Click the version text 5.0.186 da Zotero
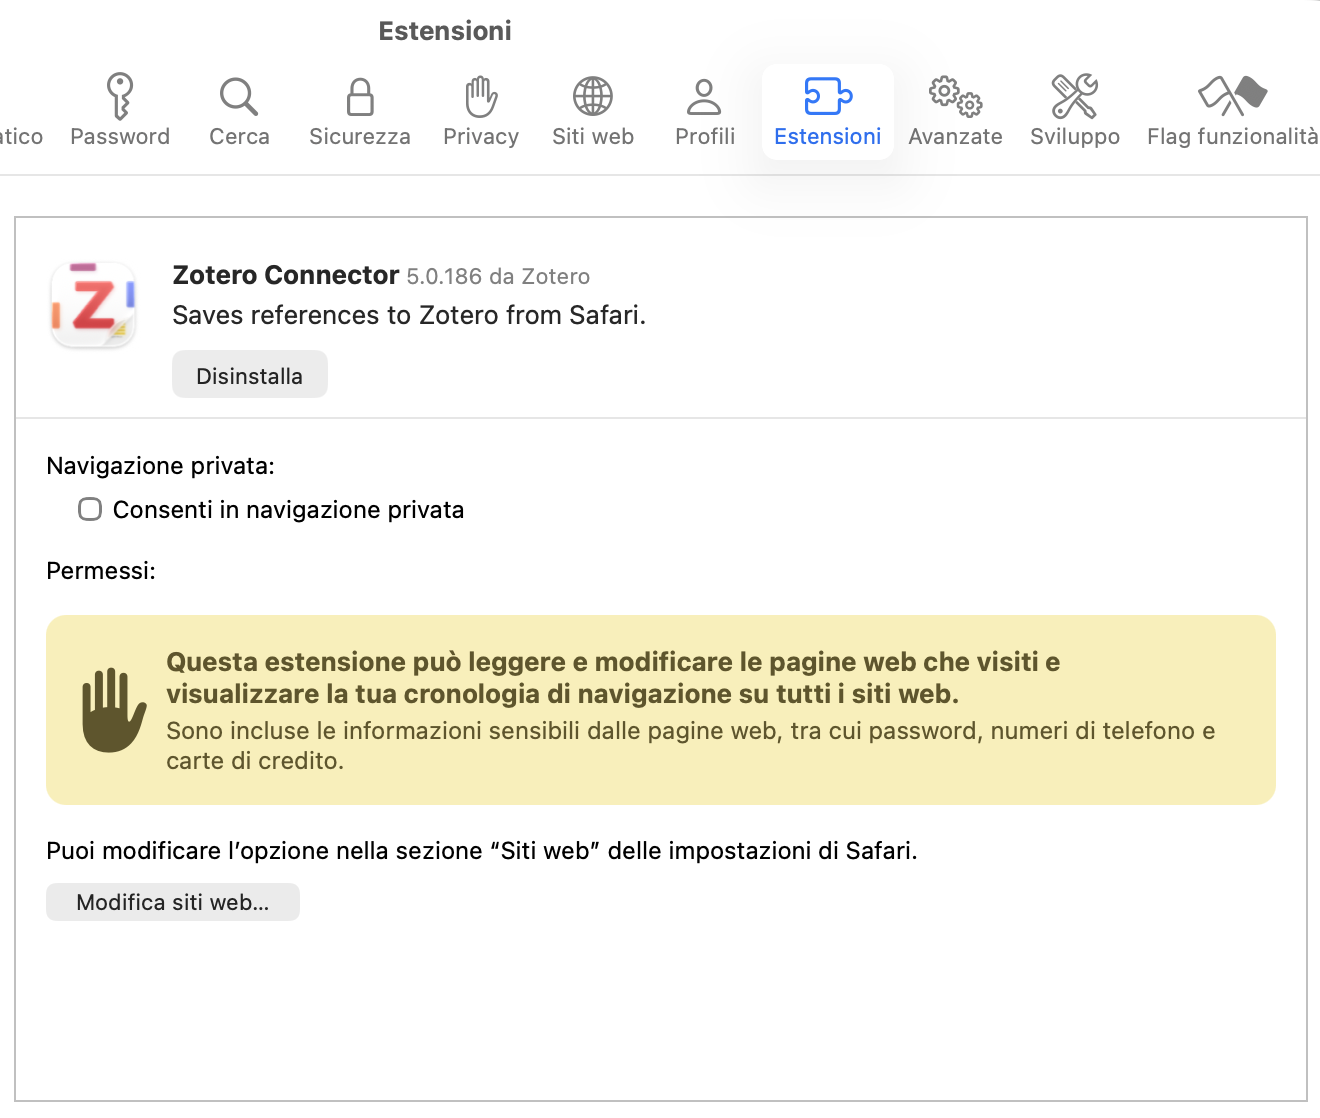The height and width of the screenshot is (1118, 1320). 498,277
